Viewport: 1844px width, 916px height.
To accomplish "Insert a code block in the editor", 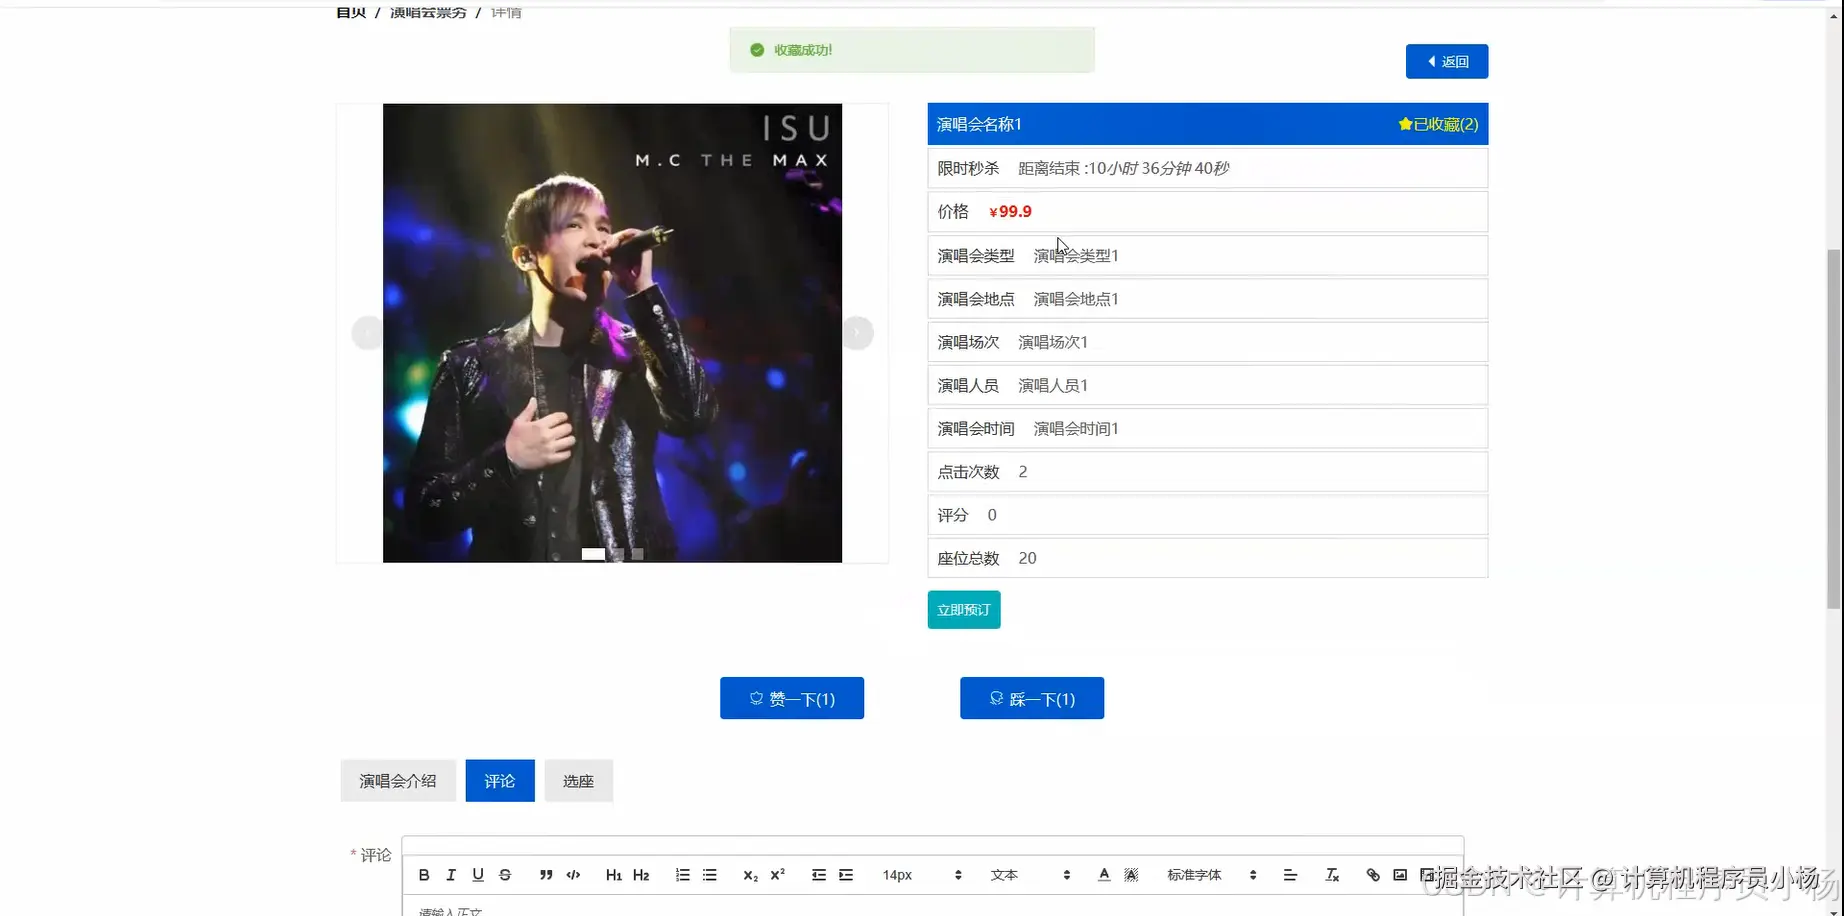I will tap(573, 875).
